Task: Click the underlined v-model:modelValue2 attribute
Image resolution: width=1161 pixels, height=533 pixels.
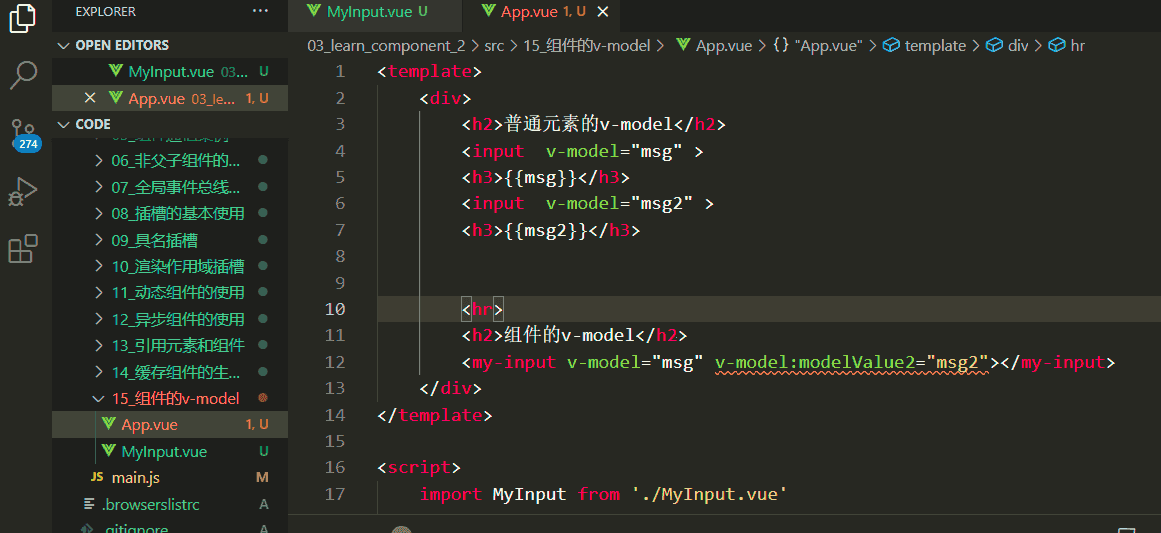Action: 852,362
